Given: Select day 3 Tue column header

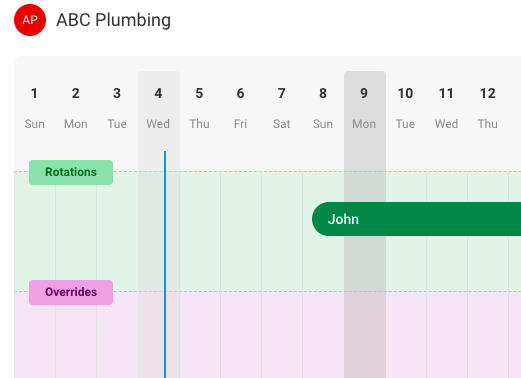Looking at the screenshot, I should pos(117,107).
